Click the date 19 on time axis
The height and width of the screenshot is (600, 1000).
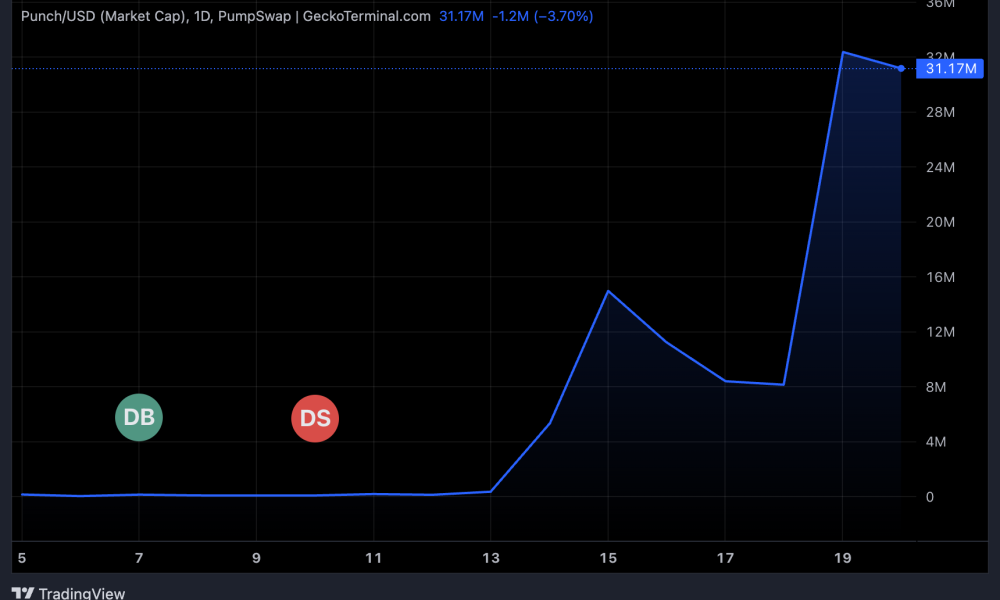click(x=843, y=558)
